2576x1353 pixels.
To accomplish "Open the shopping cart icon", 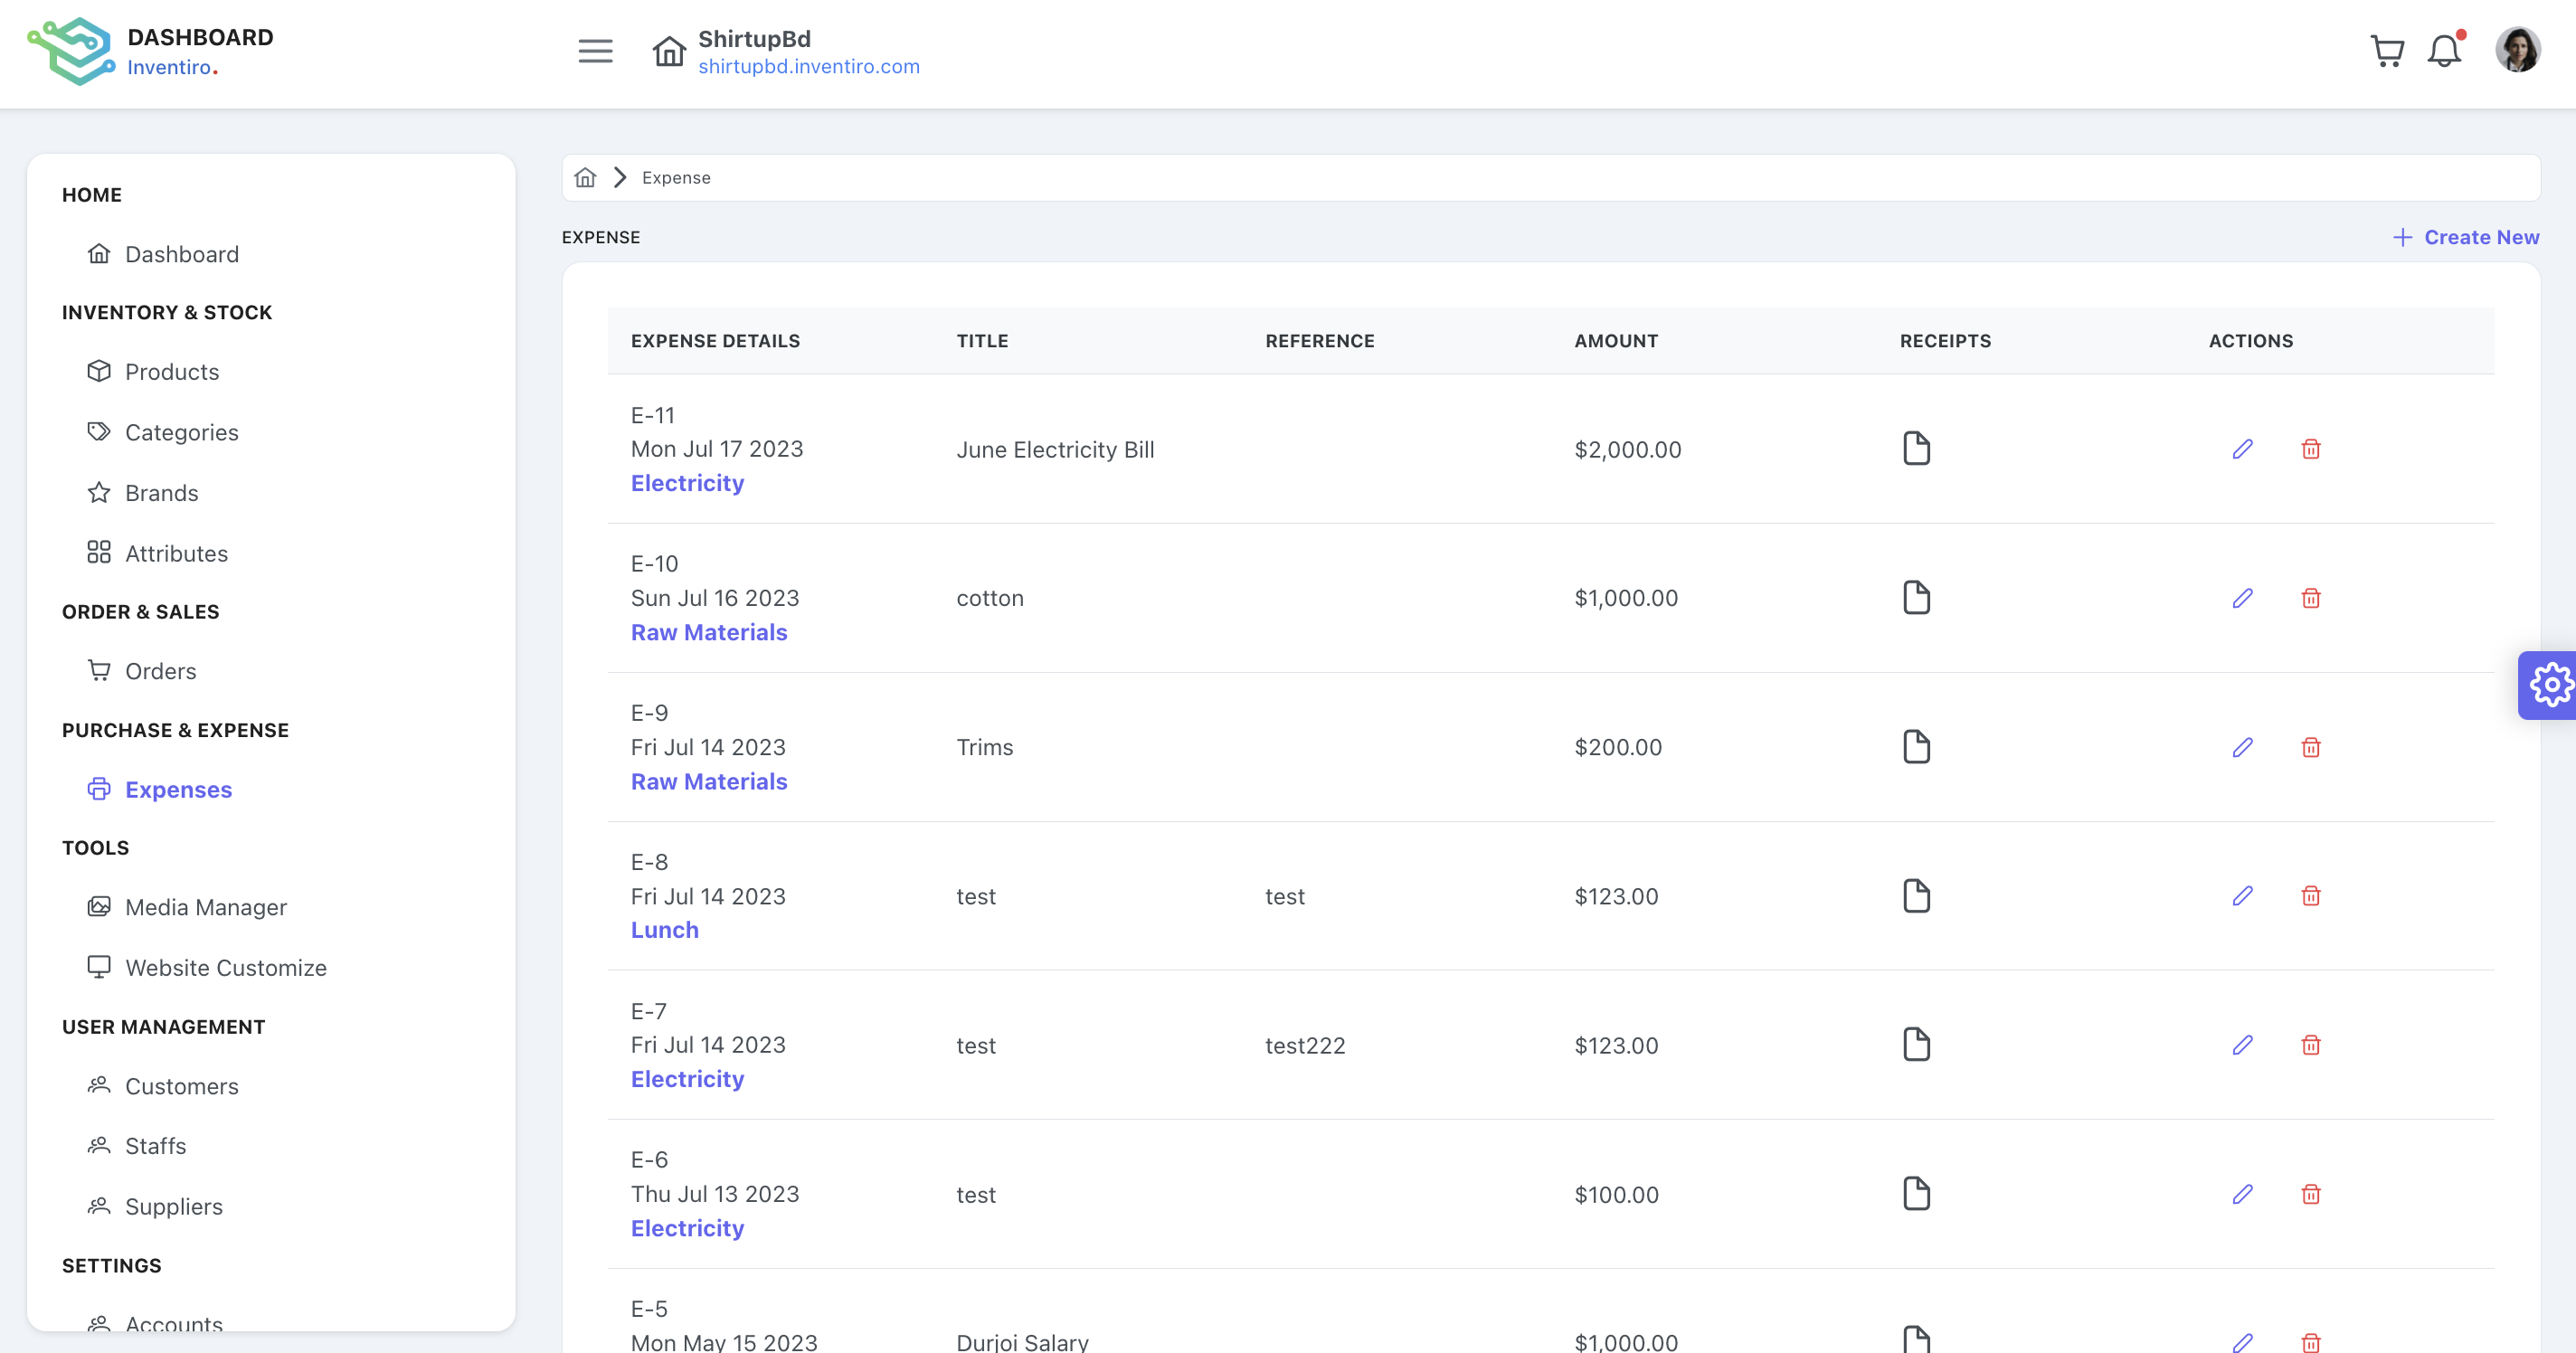I will click(2387, 51).
